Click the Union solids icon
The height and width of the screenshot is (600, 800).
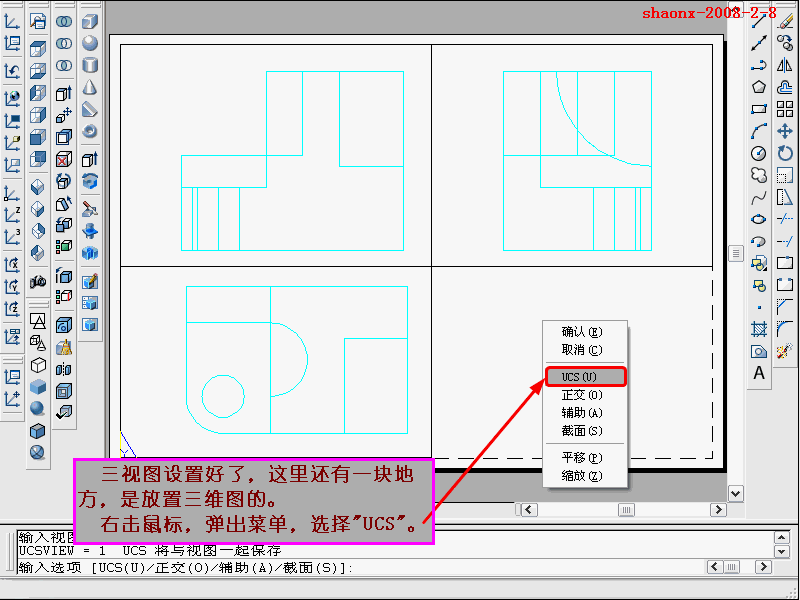(64, 21)
